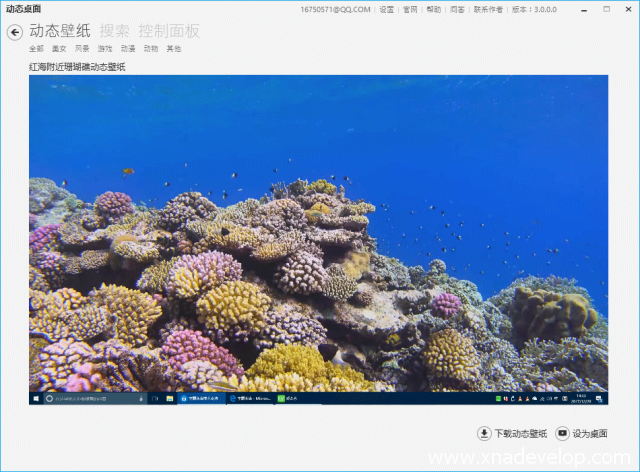
Task: Open the 动态壁纸 tab
Action: [60, 31]
